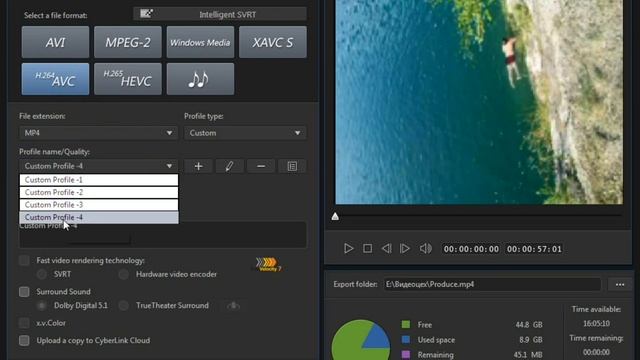This screenshot has height=360, width=640.
Task: Click the current timecode 00:00:00:00
Action: [471, 249]
